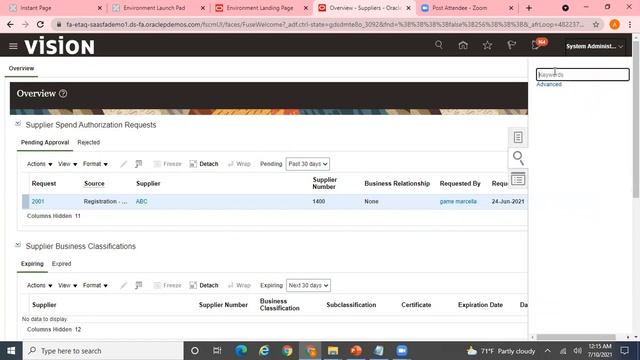This screenshot has width=640, height=360.
Task: Open View menu in Business Classifications table
Action: click(x=67, y=285)
